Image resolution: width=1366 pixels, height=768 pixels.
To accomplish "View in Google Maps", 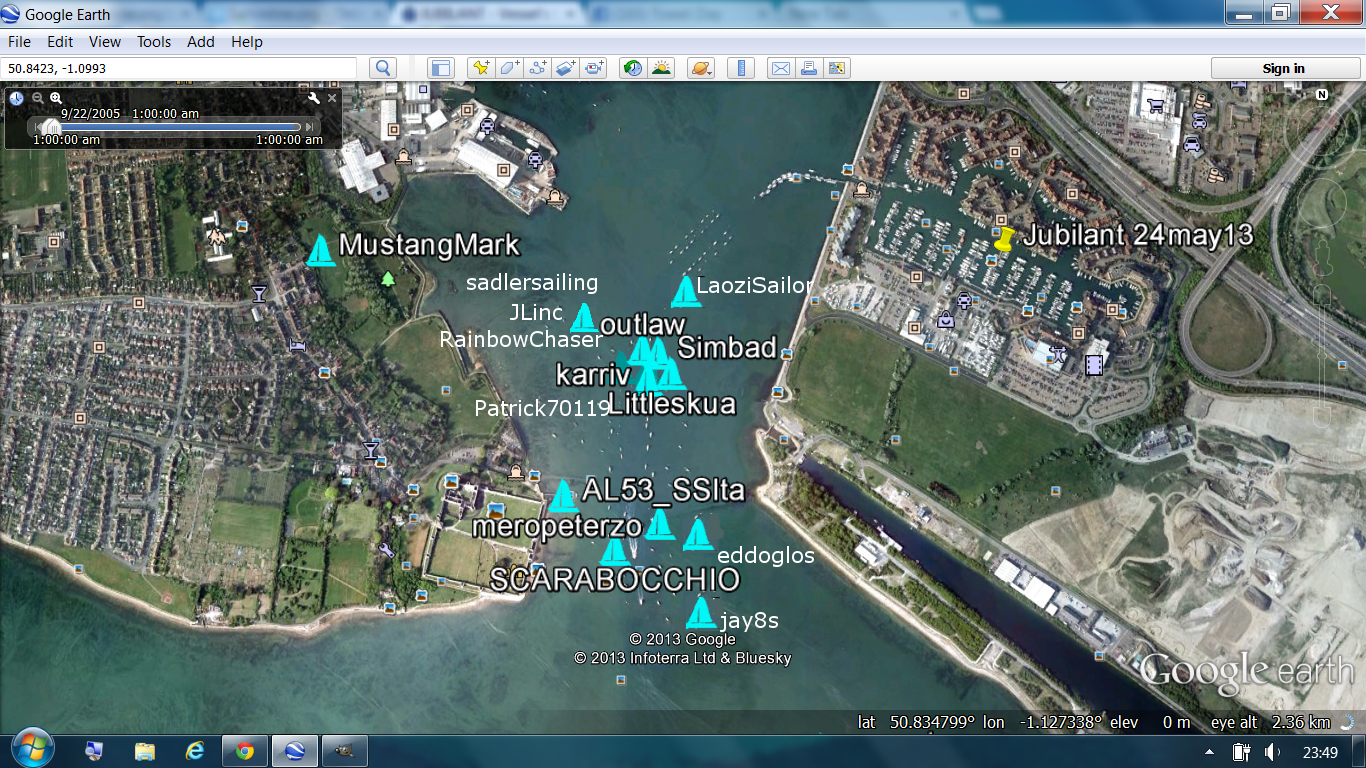I will [x=837, y=68].
